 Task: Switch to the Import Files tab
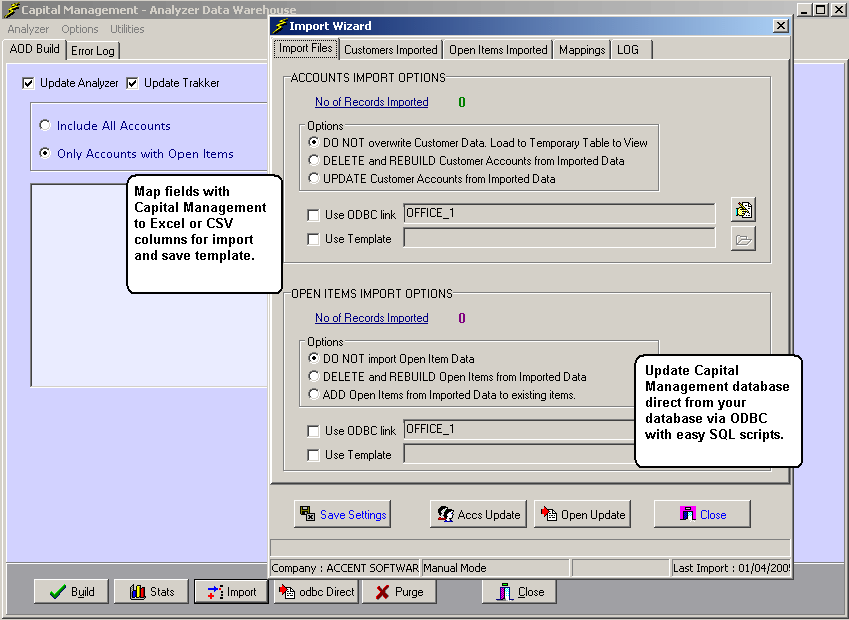point(306,48)
